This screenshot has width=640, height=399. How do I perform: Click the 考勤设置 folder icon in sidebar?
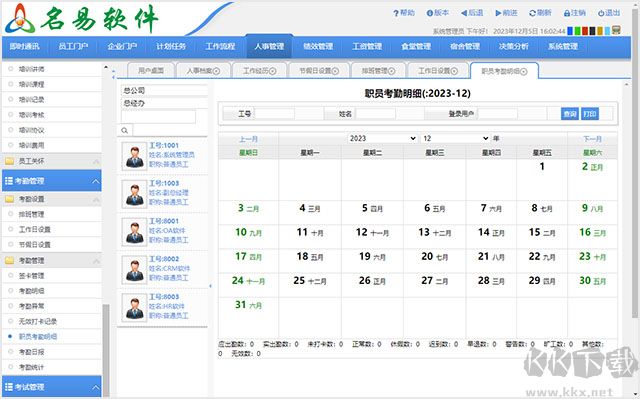point(9,199)
